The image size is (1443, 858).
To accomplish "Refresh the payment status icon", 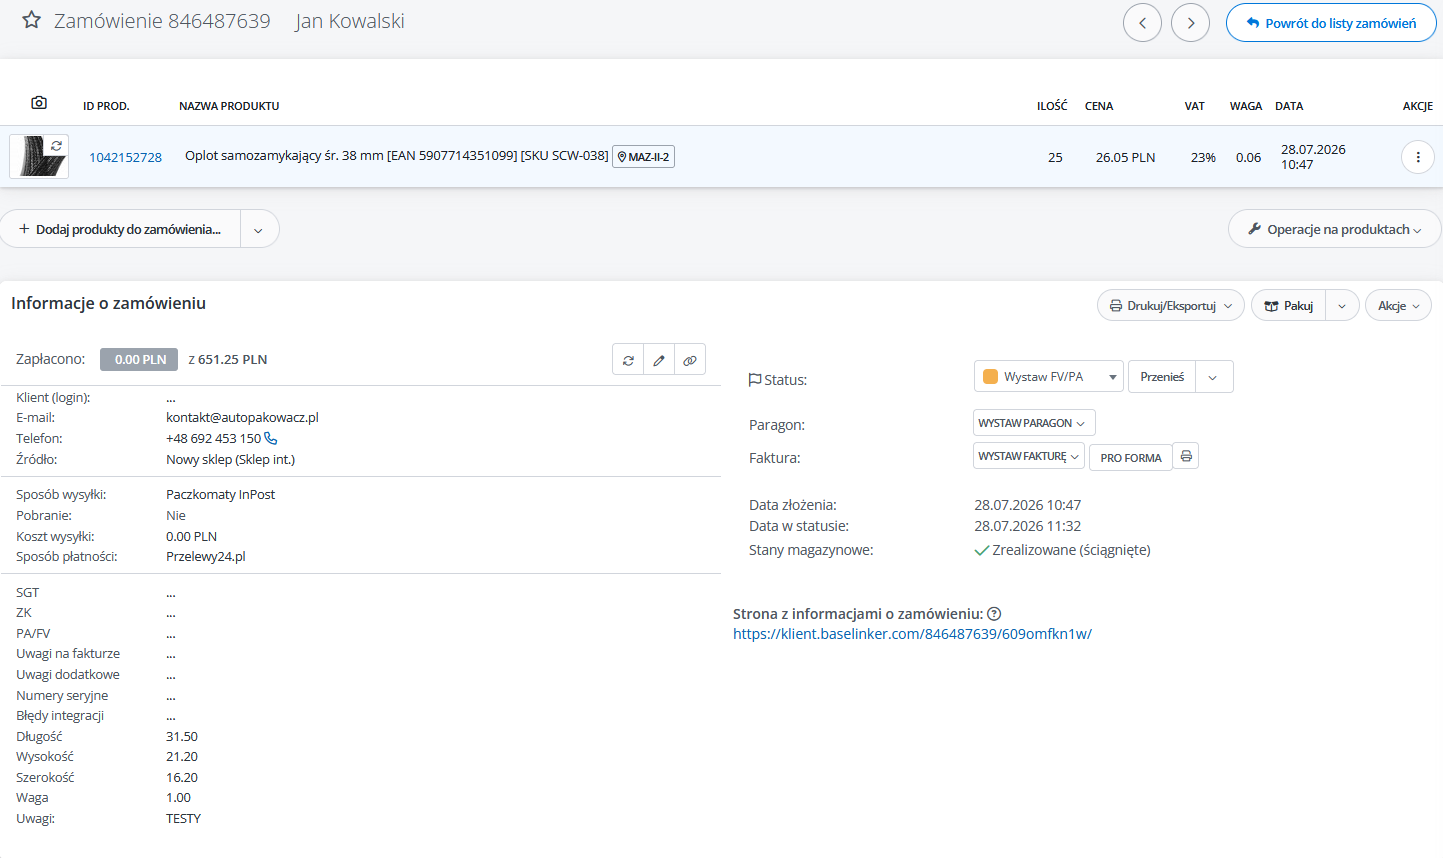I will pos(628,360).
